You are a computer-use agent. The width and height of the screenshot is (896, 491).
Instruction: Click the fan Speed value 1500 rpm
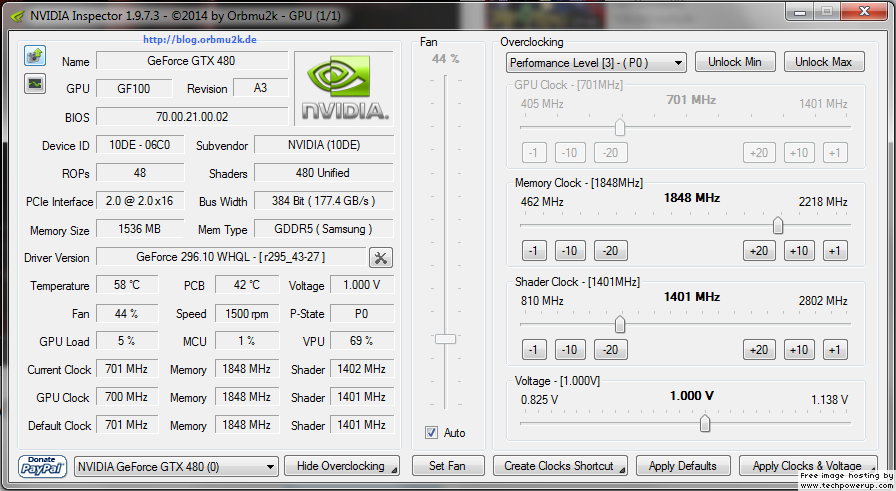(247, 313)
